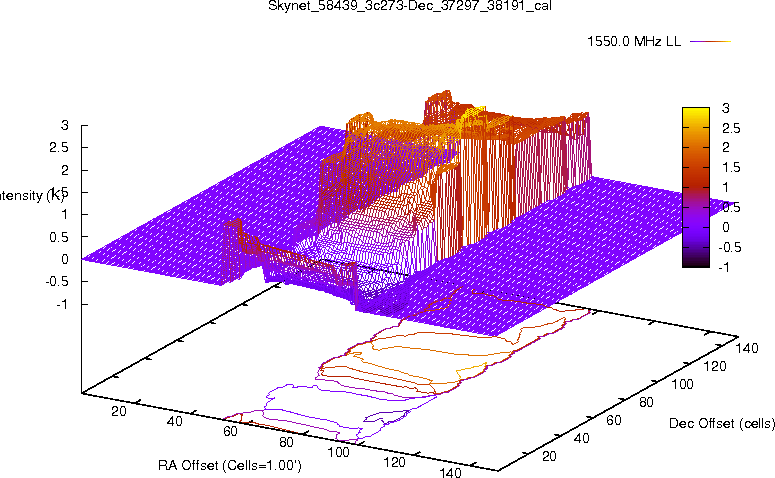Select the color bar label '2.5'
The image size is (775, 478).
coord(731,129)
